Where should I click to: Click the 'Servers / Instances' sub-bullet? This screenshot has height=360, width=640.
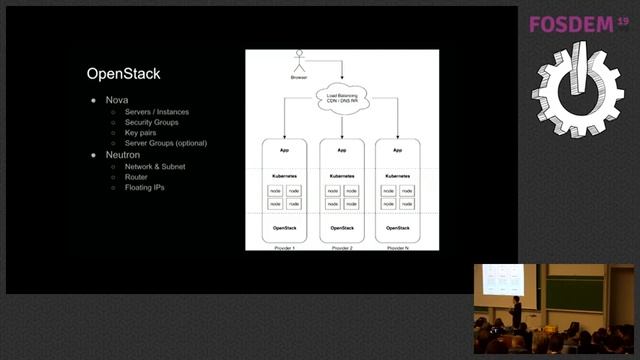(x=157, y=112)
